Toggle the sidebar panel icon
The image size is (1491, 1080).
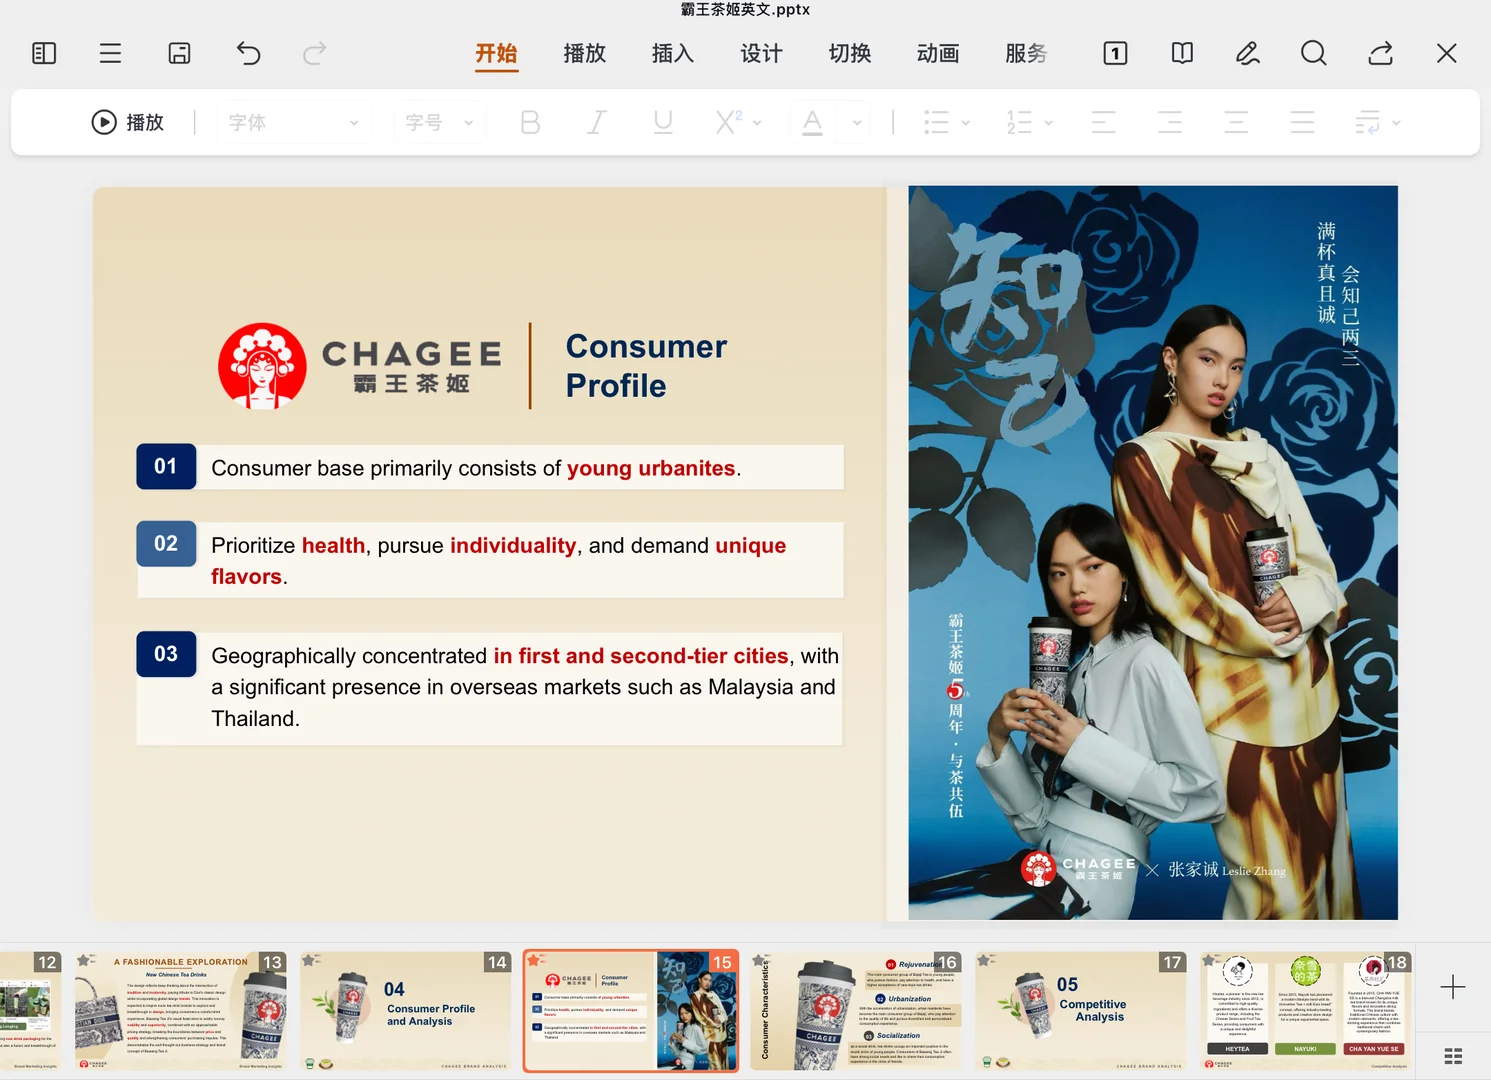[44, 53]
